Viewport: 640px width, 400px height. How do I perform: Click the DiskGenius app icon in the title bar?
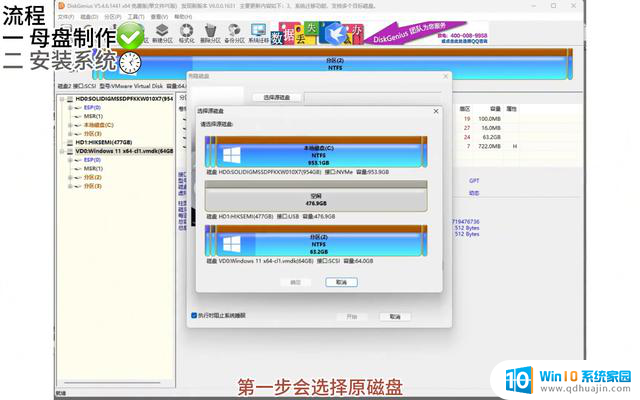tap(61, 6)
